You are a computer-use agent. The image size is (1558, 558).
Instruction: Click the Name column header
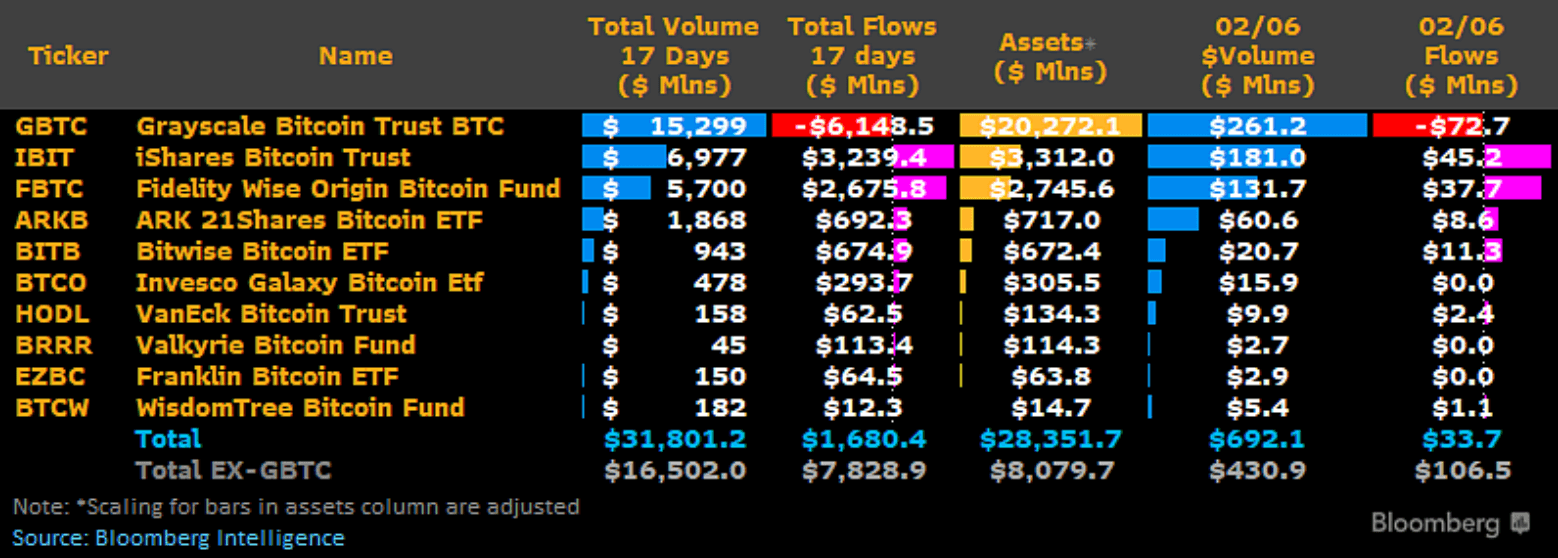pos(355,55)
